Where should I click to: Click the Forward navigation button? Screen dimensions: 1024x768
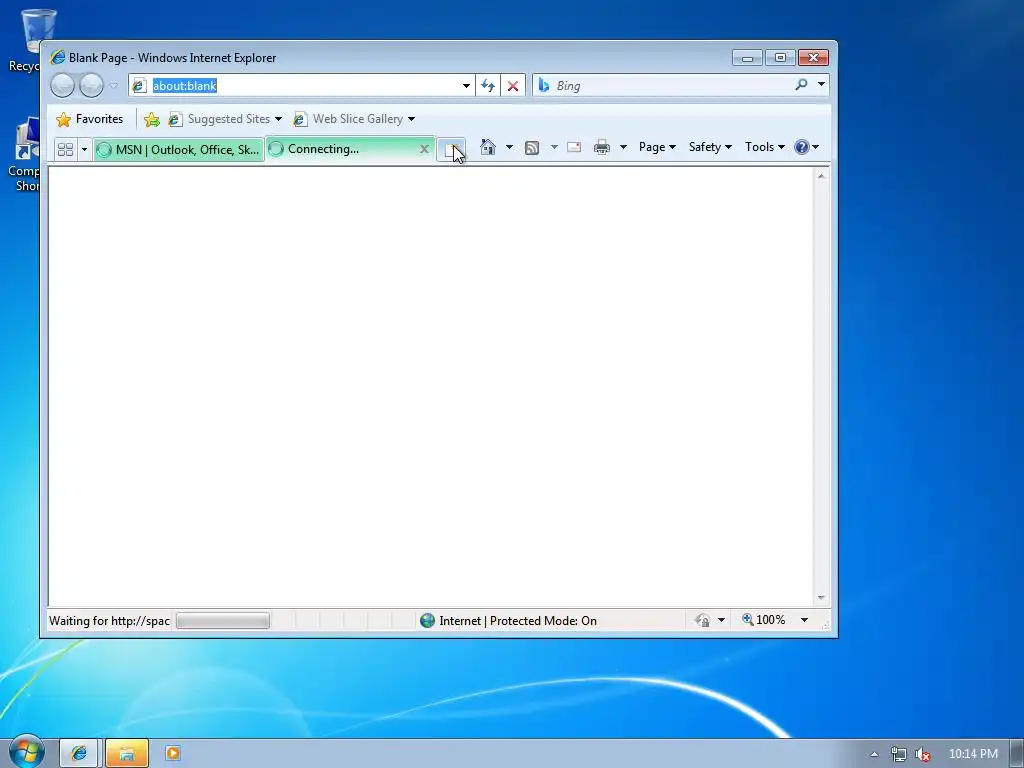91,86
